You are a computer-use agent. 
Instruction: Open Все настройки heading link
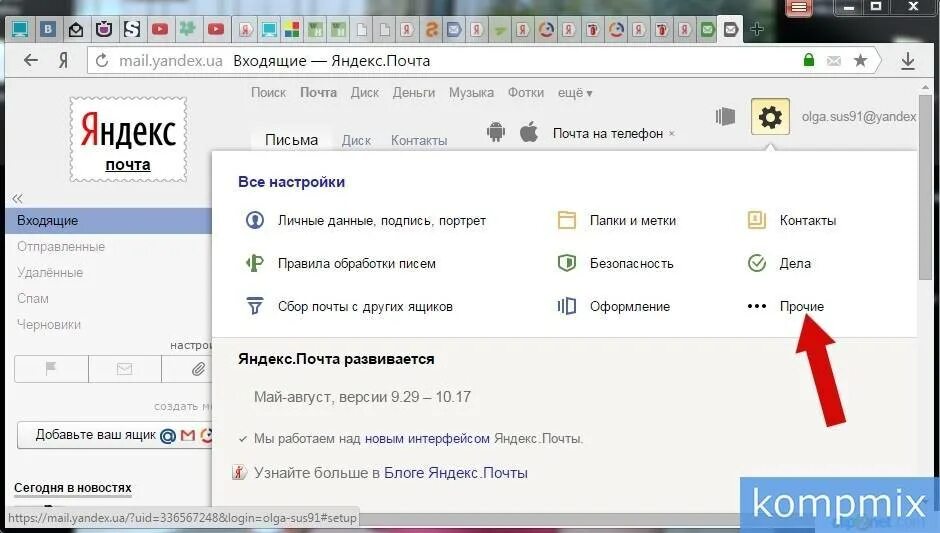pyautogui.click(x=291, y=182)
